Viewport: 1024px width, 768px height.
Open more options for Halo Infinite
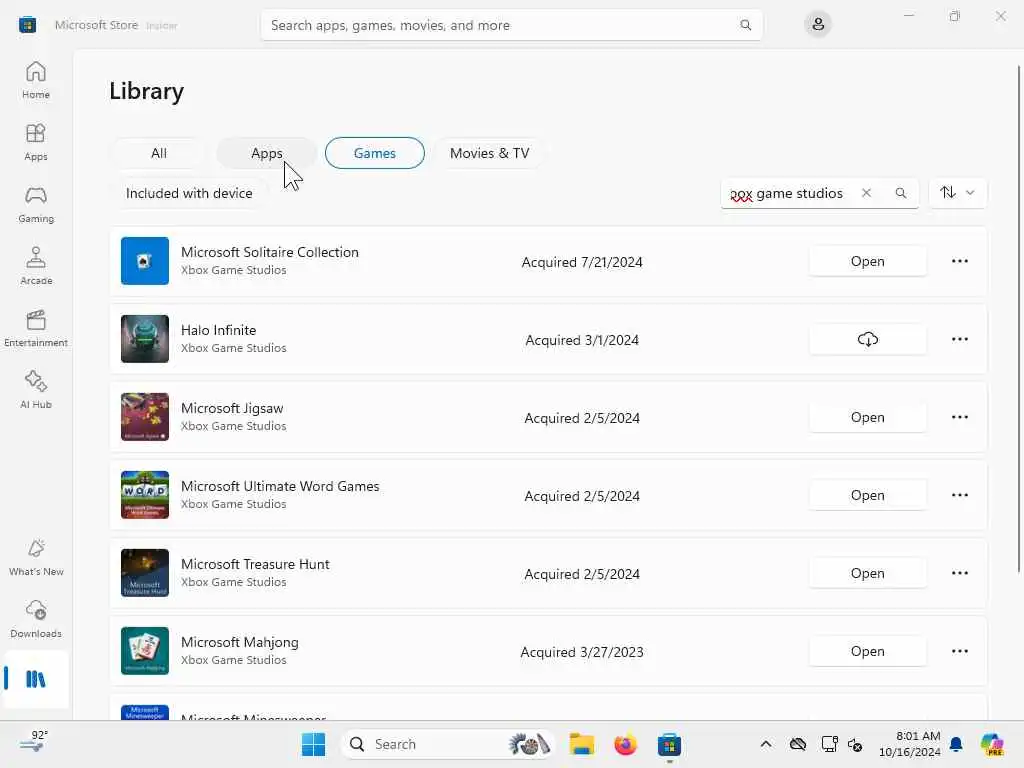pos(959,339)
